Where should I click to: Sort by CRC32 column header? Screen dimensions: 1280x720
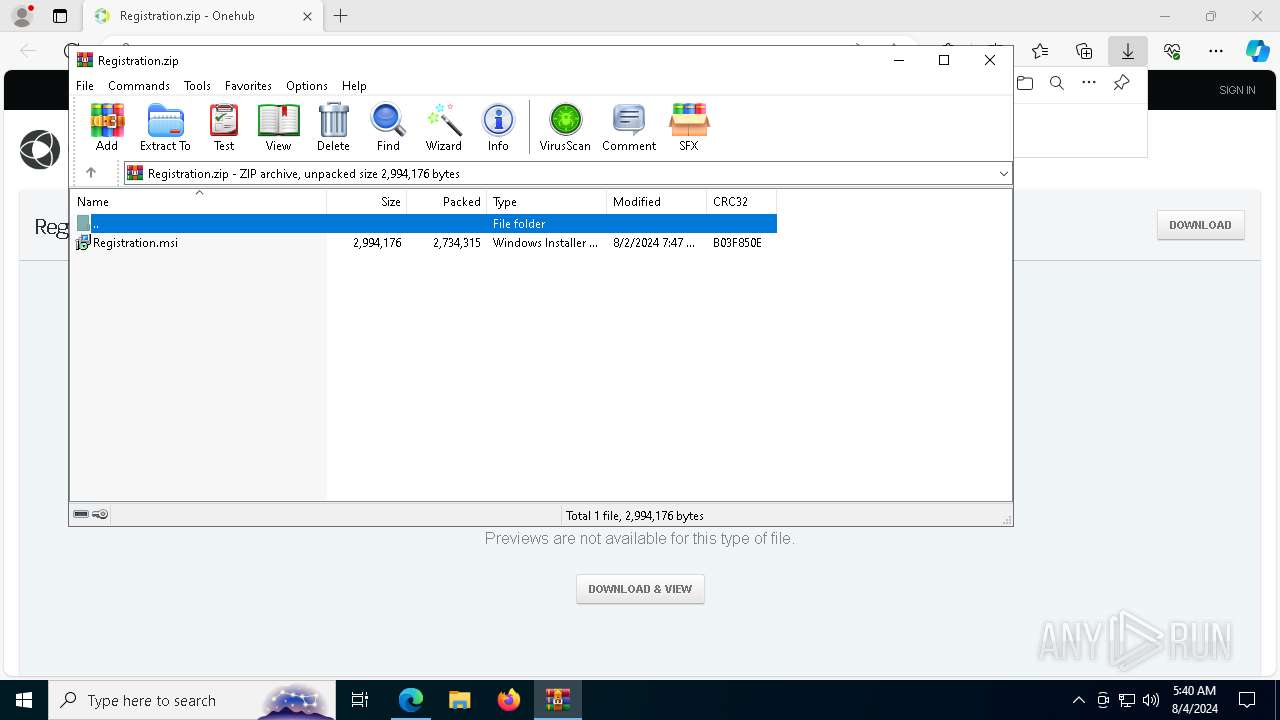[x=742, y=202]
